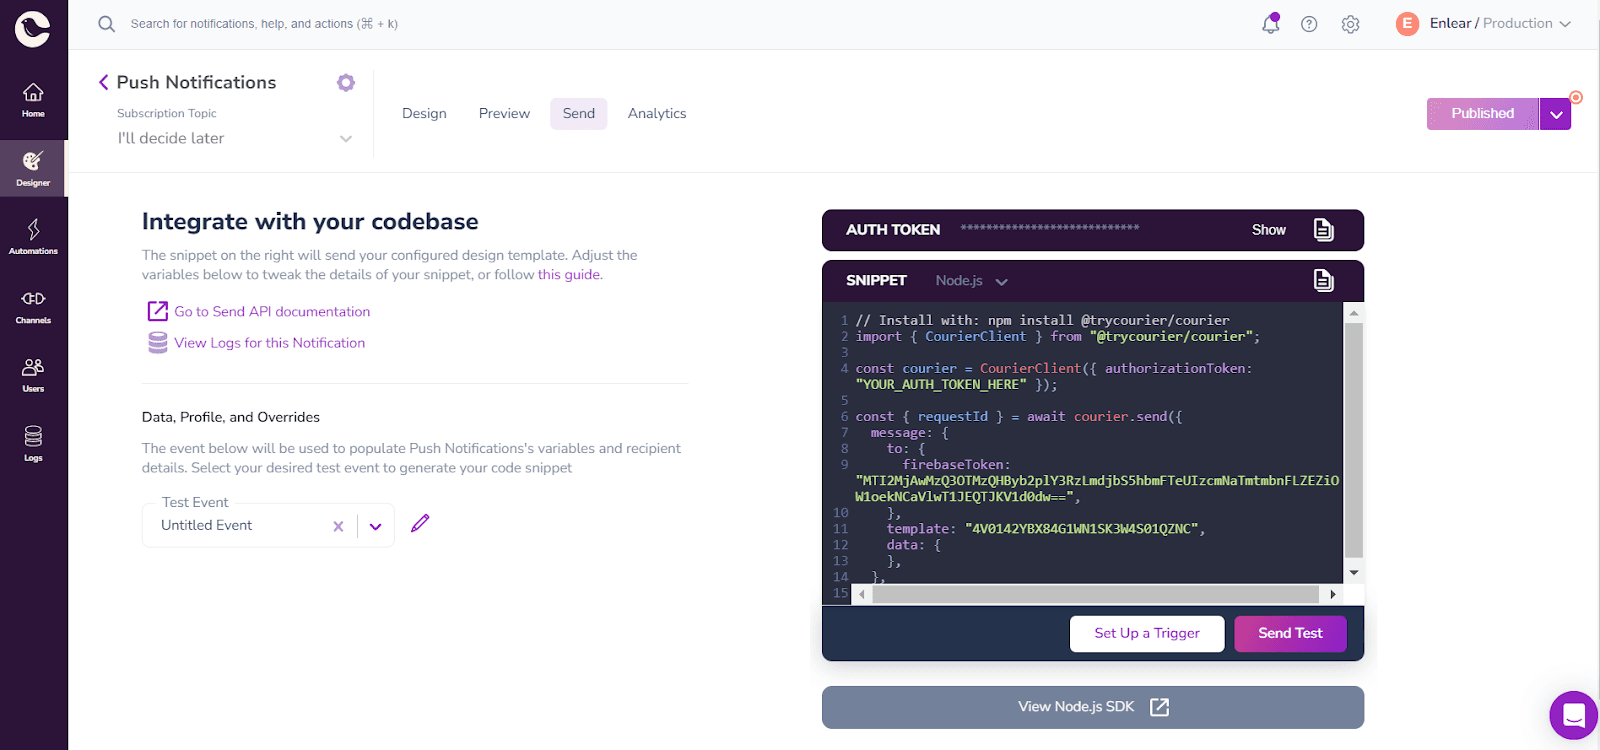Click the Send API documentation external icon
The image size is (1600, 750).
[158, 311]
